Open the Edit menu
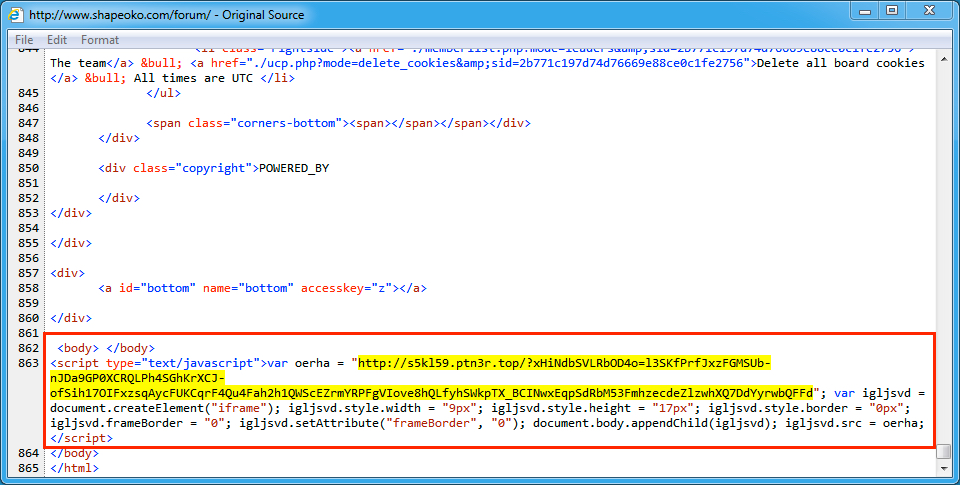This screenshot has height=485, width=960. tap(57, 40)
